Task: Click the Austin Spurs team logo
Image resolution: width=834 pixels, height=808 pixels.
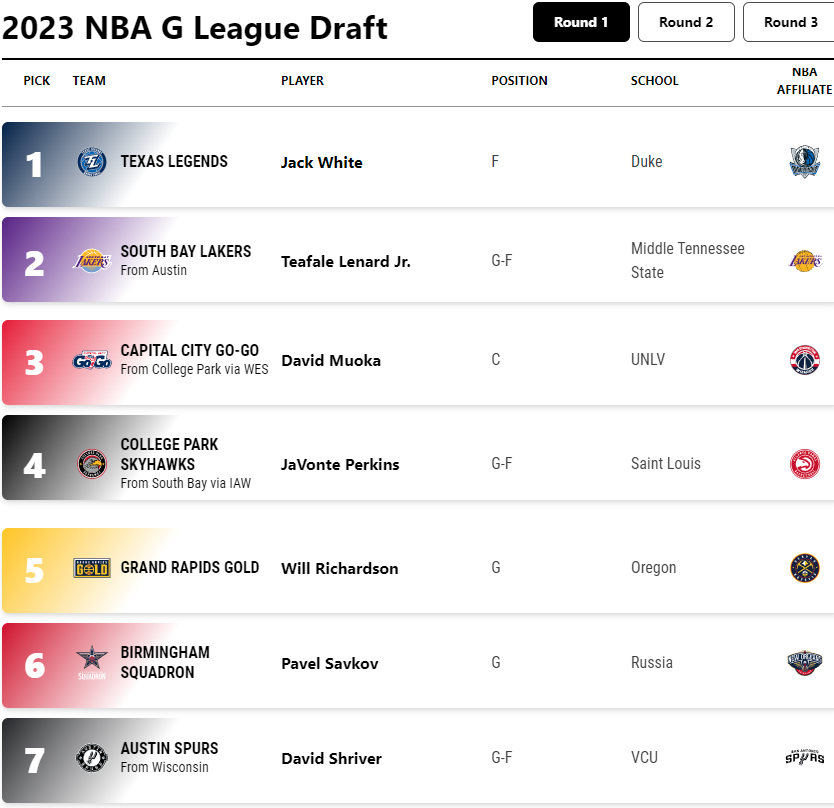Action: [91, 757]
